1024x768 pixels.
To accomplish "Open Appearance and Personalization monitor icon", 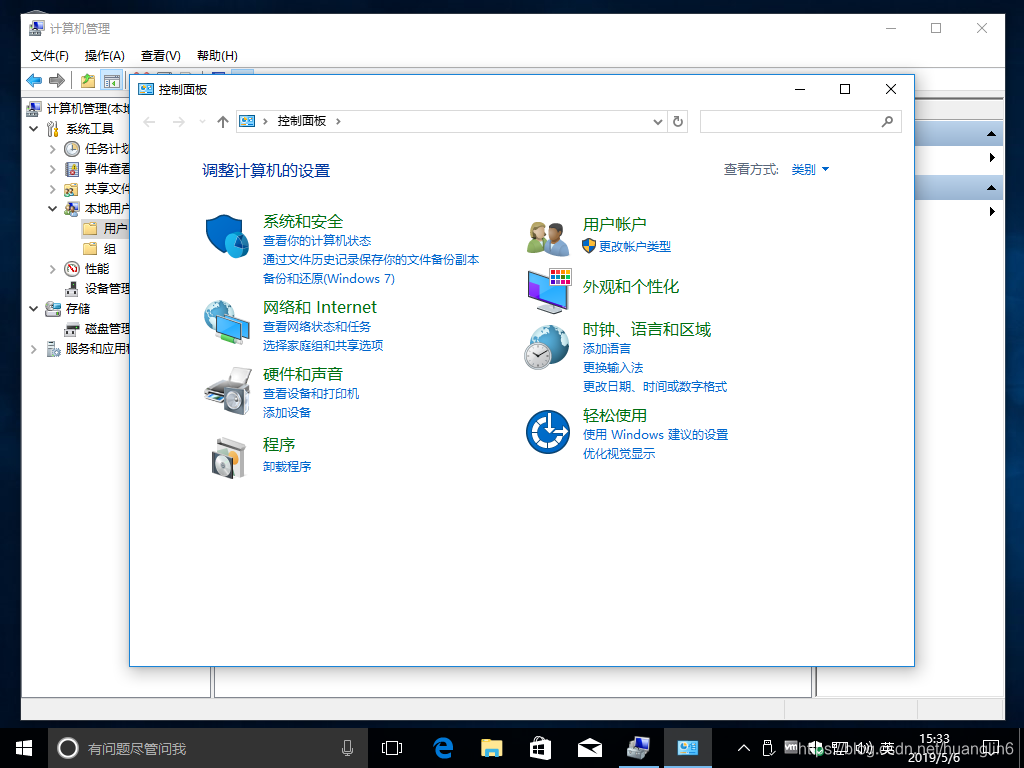I will [x=549, y=290].
